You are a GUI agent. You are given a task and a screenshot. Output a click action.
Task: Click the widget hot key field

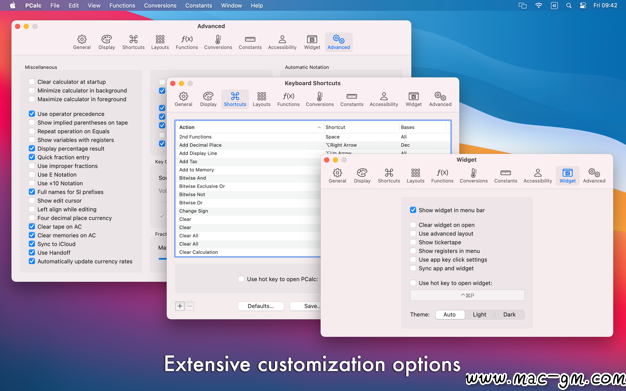[x=467, y=296]
